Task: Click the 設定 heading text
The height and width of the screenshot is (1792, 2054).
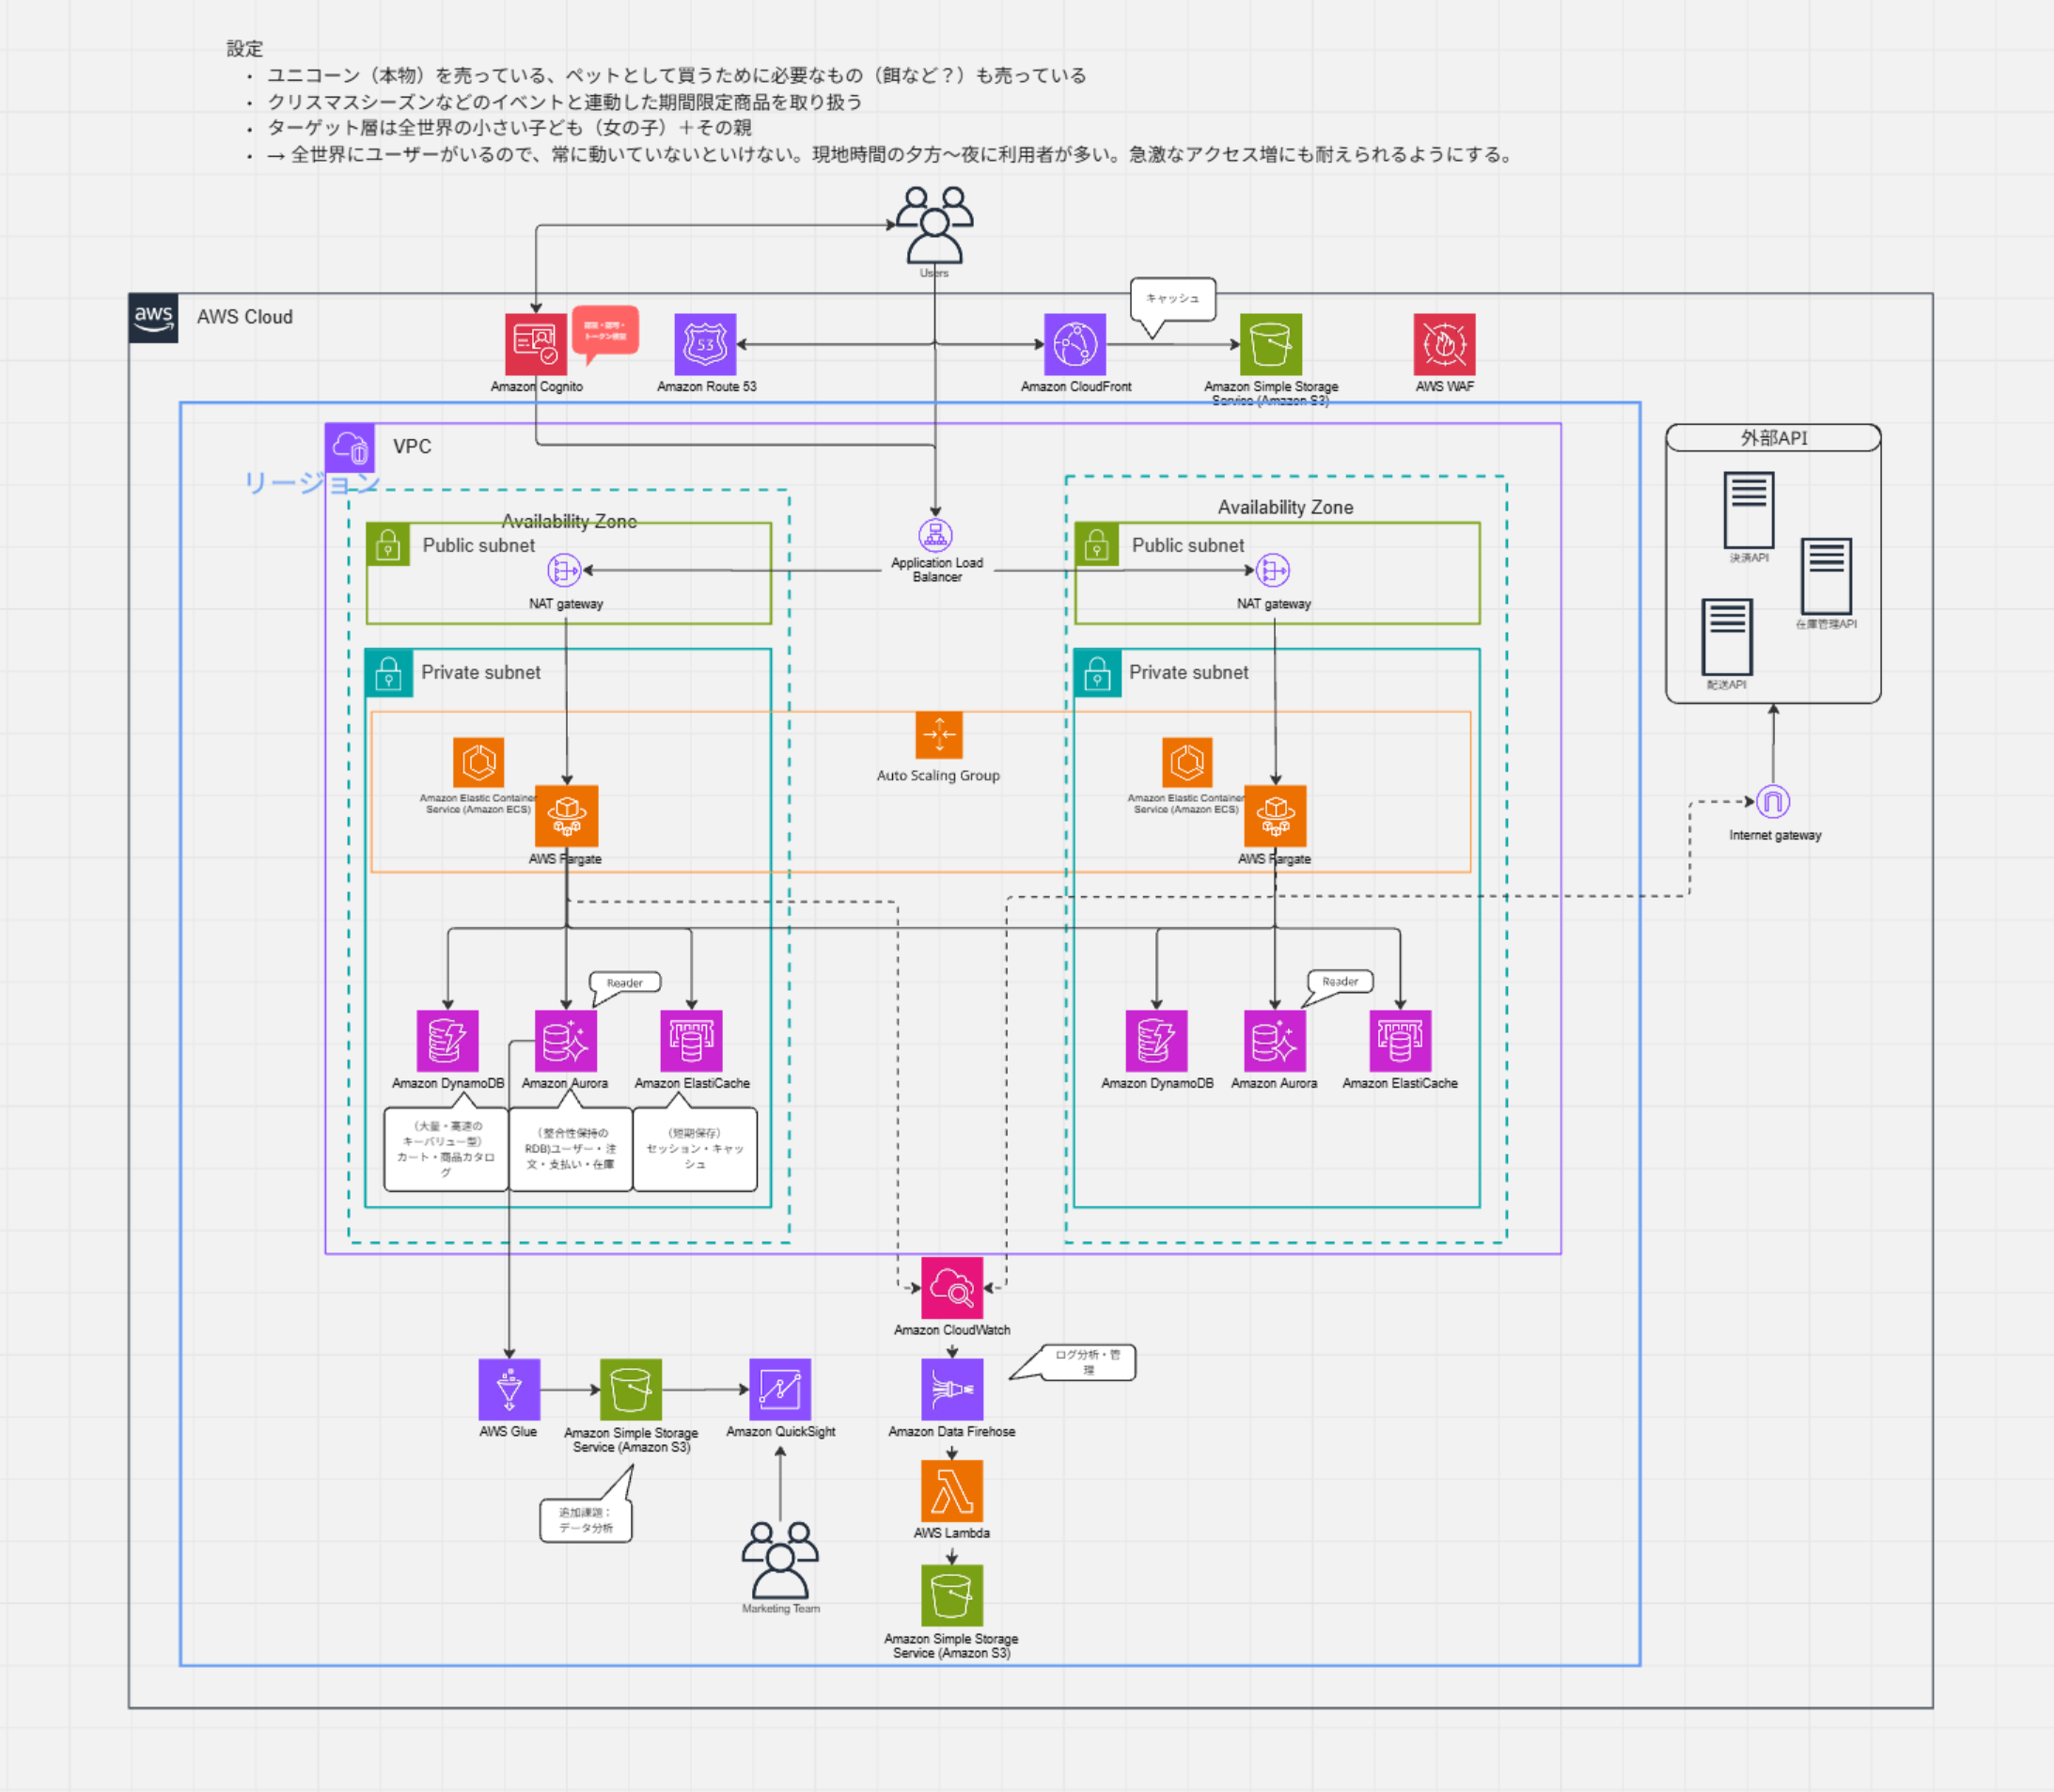Action: [x=245, y=48]
